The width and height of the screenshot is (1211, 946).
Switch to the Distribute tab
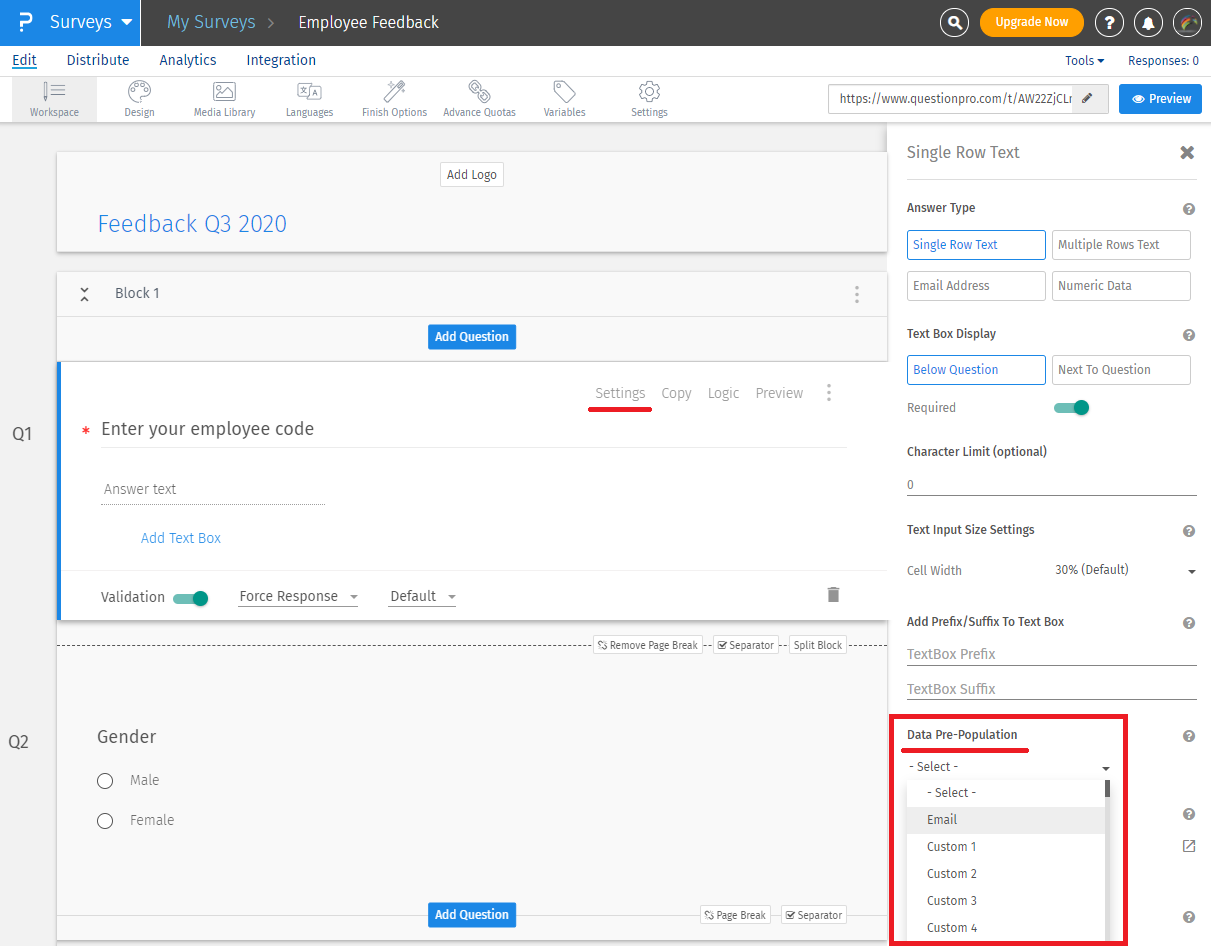click(x=98, y=60)
